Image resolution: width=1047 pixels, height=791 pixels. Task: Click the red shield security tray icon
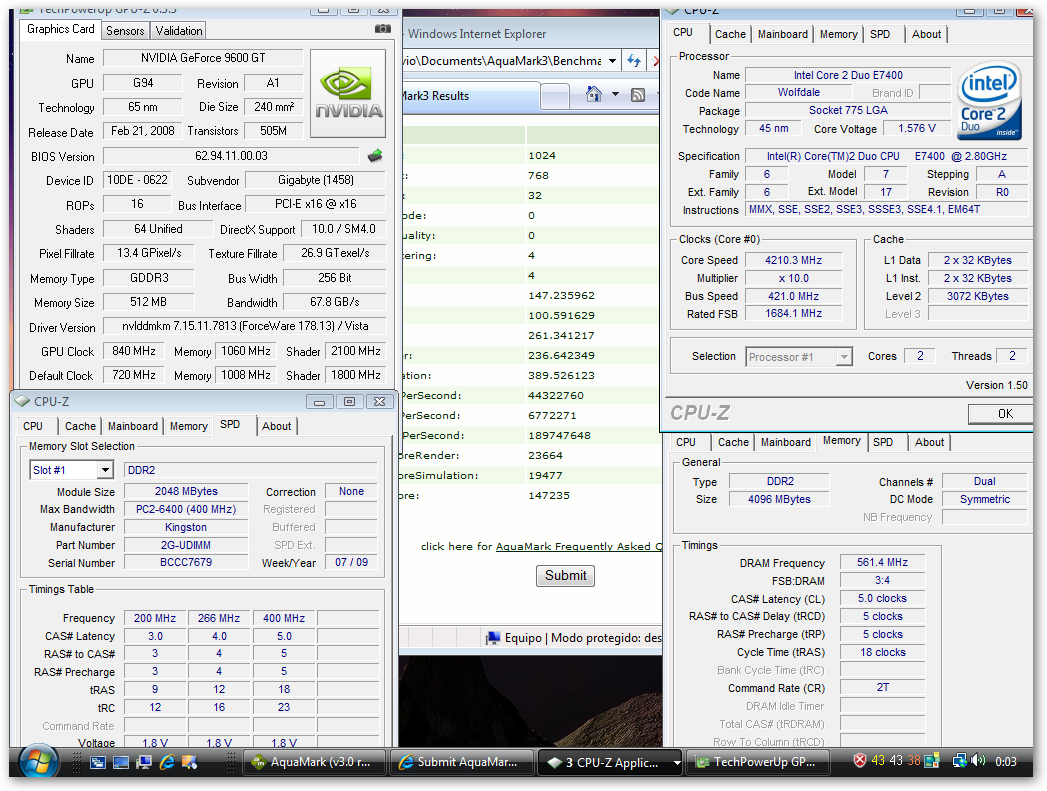[860, 760]
